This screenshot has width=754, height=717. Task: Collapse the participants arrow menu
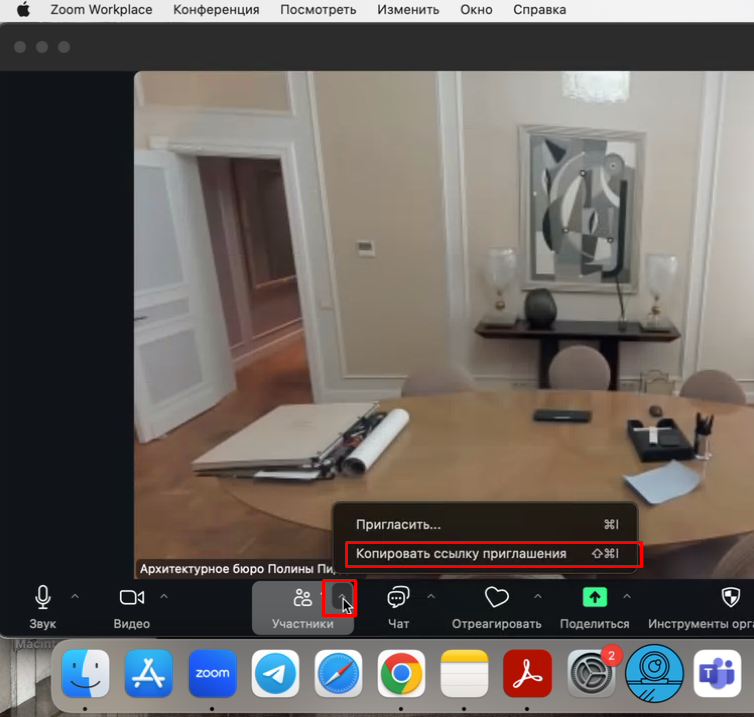(343, 599)
